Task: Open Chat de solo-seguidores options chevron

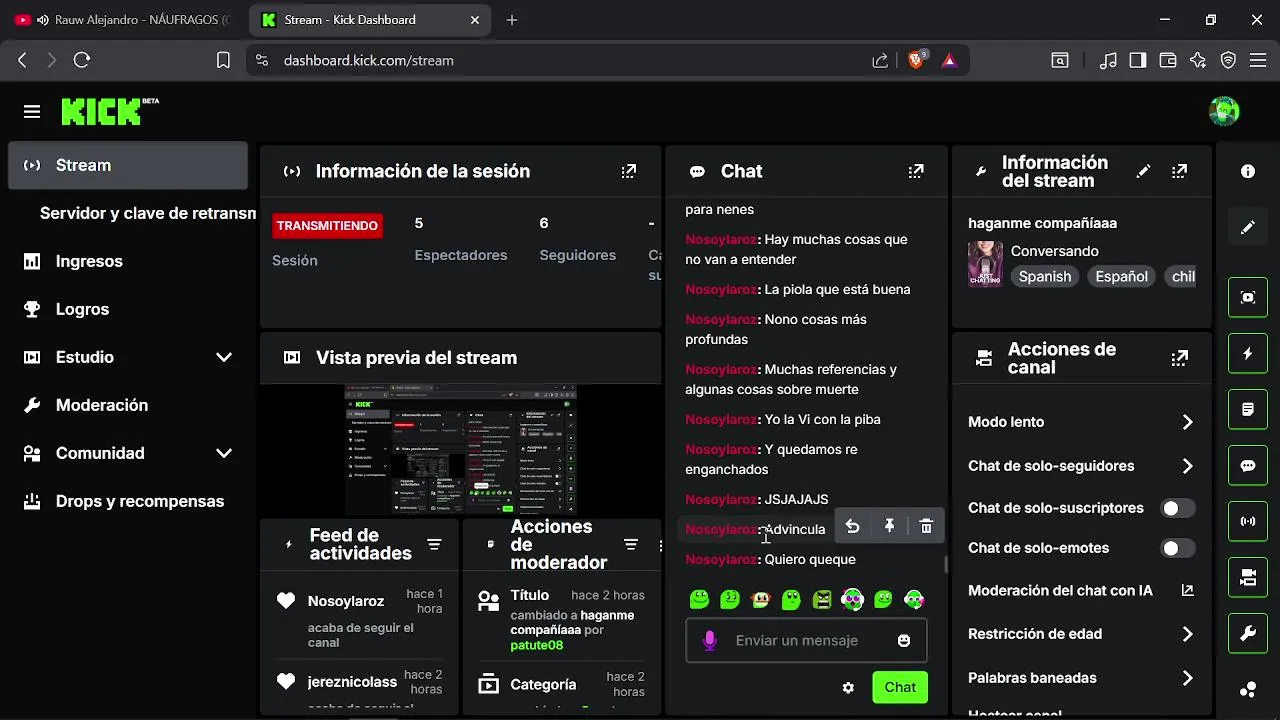Action: click(x=1188, y=466)
